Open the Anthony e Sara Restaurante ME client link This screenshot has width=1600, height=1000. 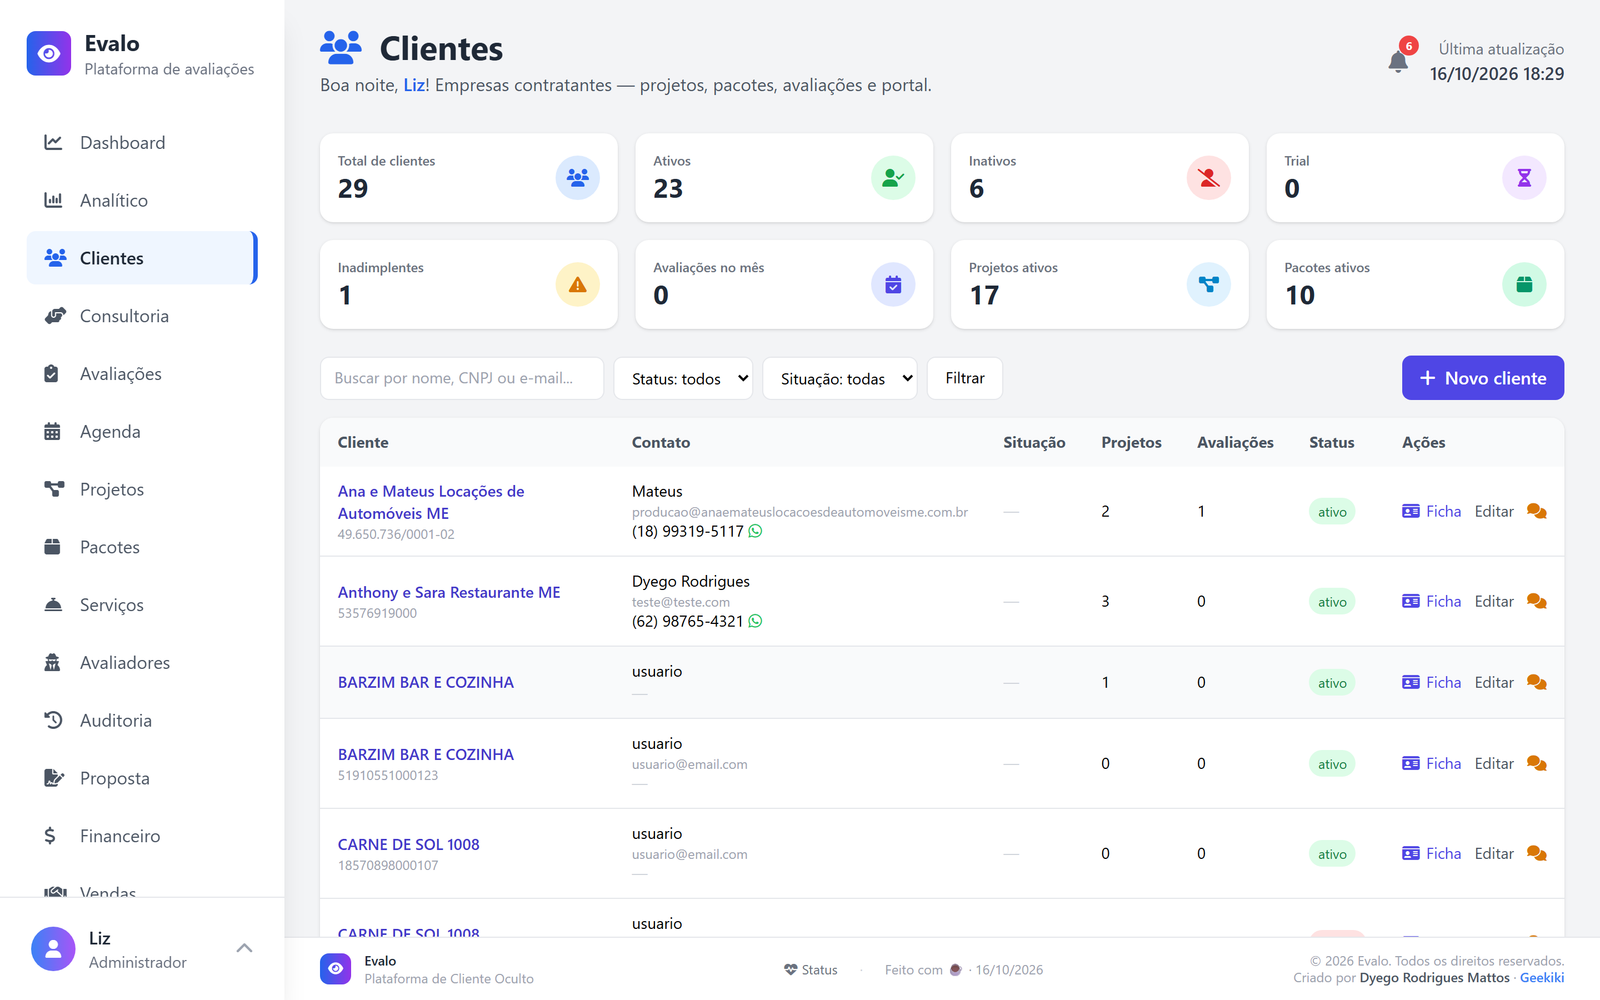tap(449, 592)
